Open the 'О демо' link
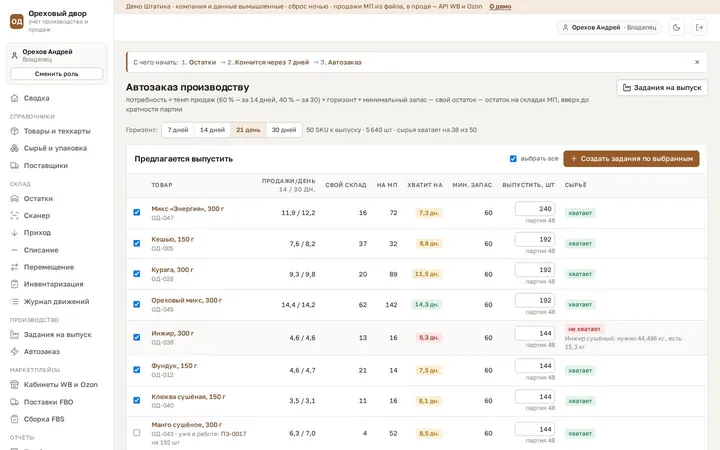Viewport: 720px width, 450px height. (x=500, y=6)
